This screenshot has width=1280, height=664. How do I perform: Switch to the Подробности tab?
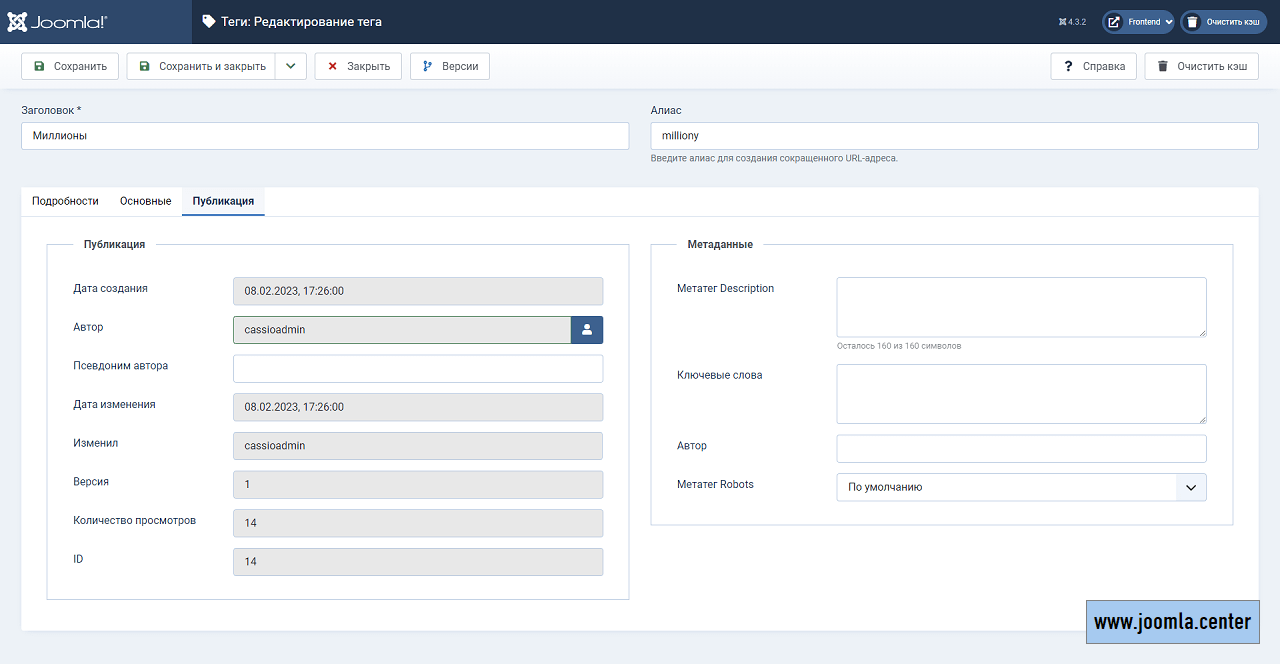(65, 201)
